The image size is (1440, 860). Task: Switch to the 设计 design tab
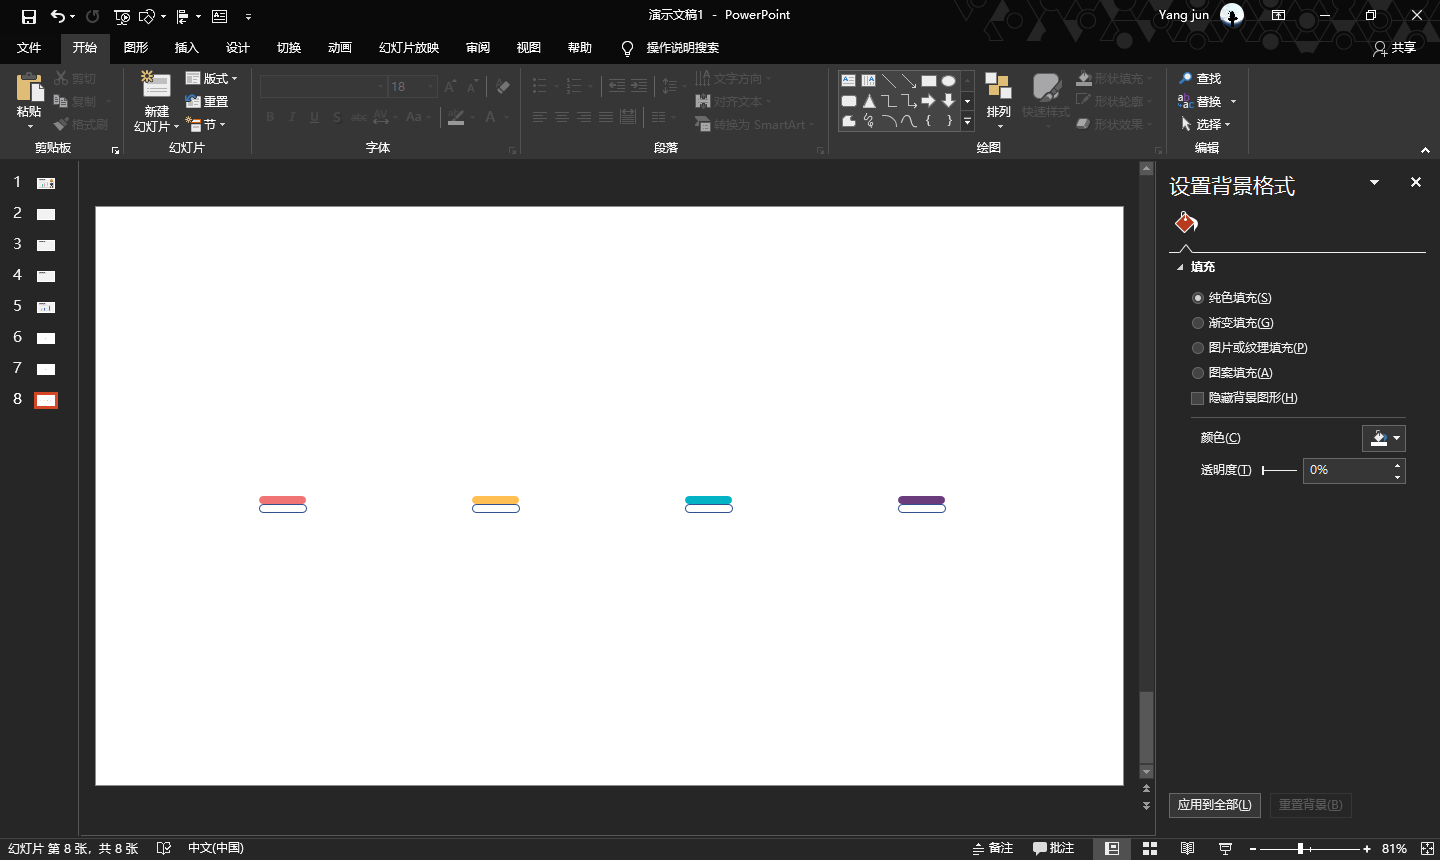pyautogui.click(x=237, y=48)
